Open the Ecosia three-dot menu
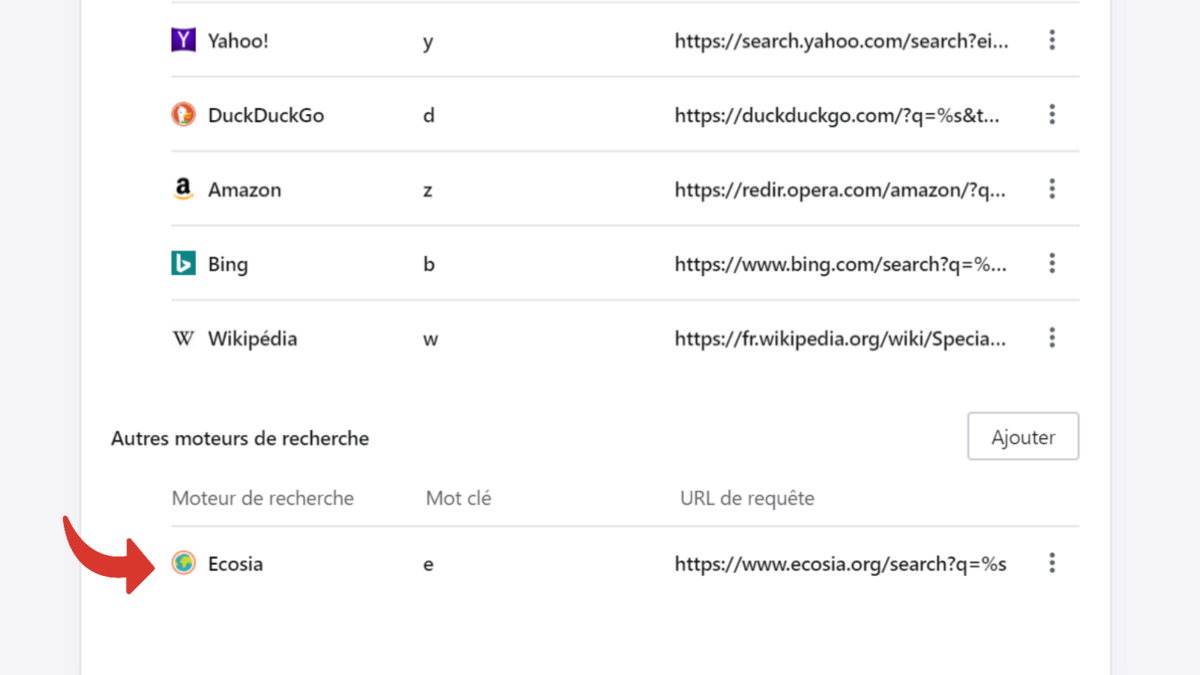Image resolution: width=1200 pixels, height=675 pixels. click(1052, 564)
